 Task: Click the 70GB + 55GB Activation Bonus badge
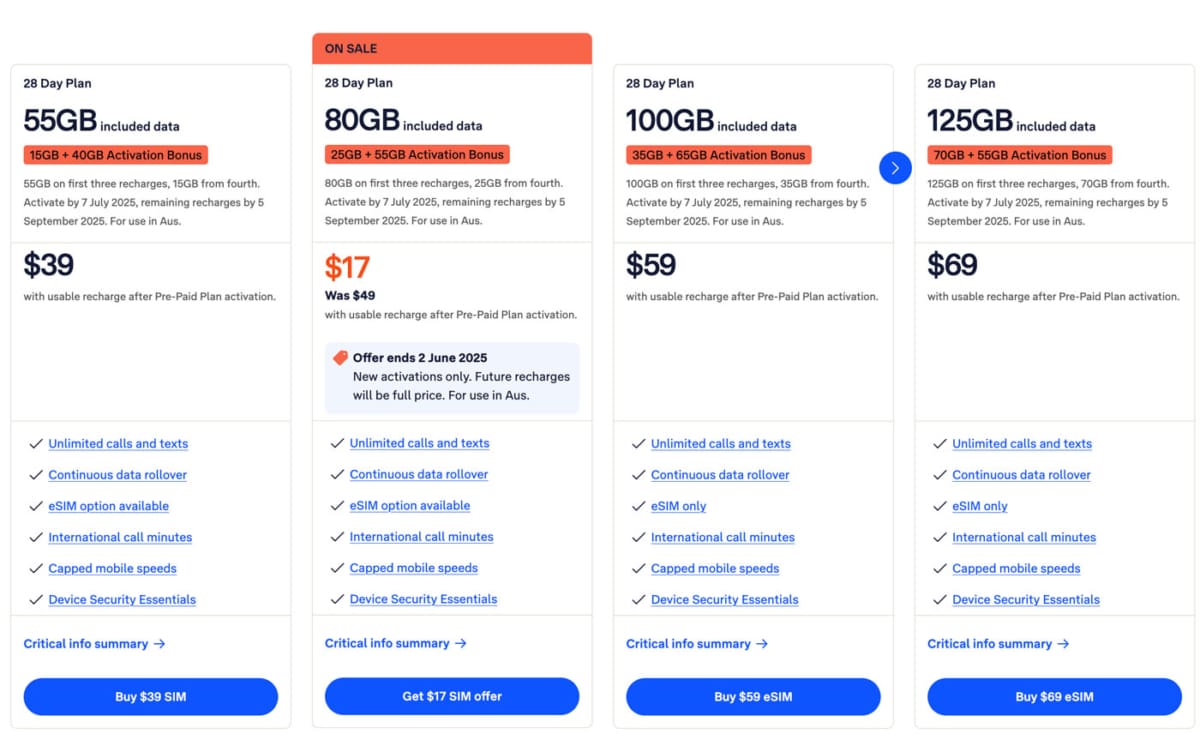[x=1019, y=155]
